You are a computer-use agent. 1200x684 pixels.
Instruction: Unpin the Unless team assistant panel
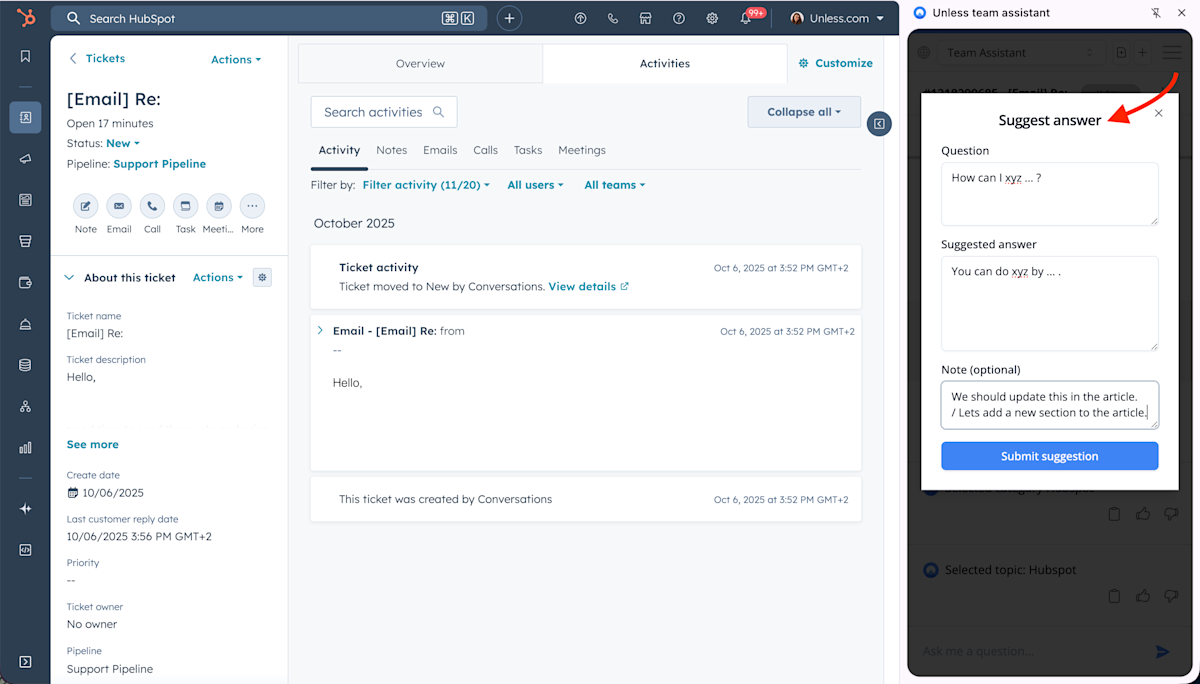pos(1156,13)
